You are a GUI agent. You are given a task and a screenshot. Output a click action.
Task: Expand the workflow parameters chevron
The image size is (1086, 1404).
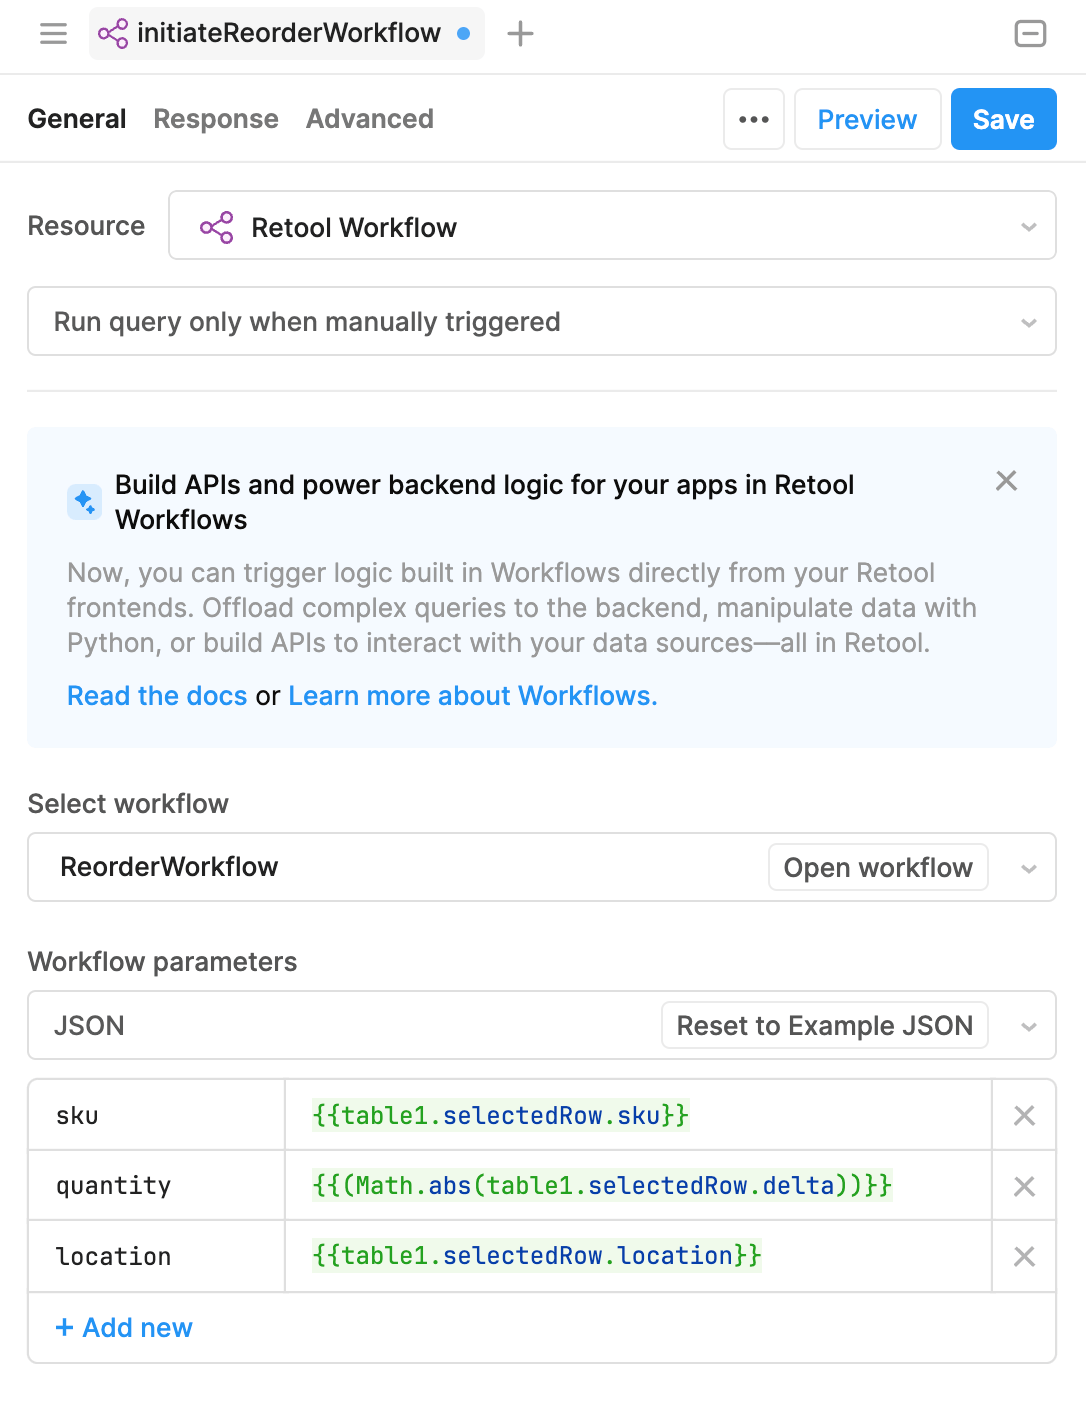click(x=1028, y=1026)
